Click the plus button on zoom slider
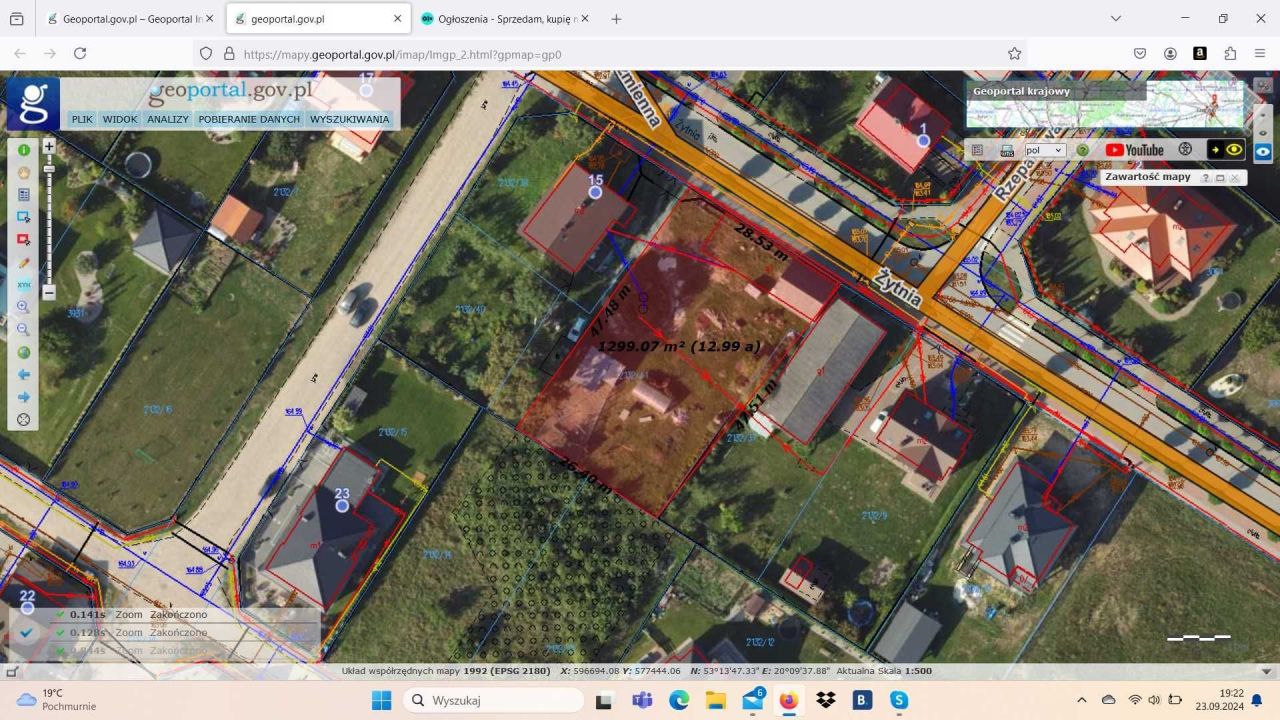The image size is (1280, 720). point(49,146)
